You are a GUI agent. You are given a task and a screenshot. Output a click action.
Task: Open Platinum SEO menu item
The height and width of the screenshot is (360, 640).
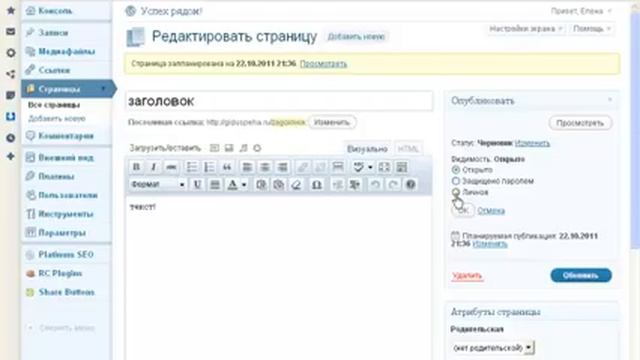67,255
